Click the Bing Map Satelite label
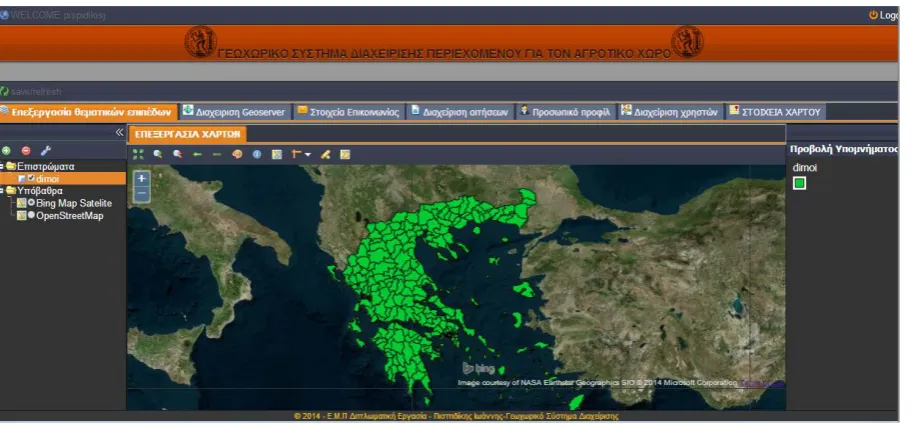This screenshot has width=915, height=426. coord(74,203)
